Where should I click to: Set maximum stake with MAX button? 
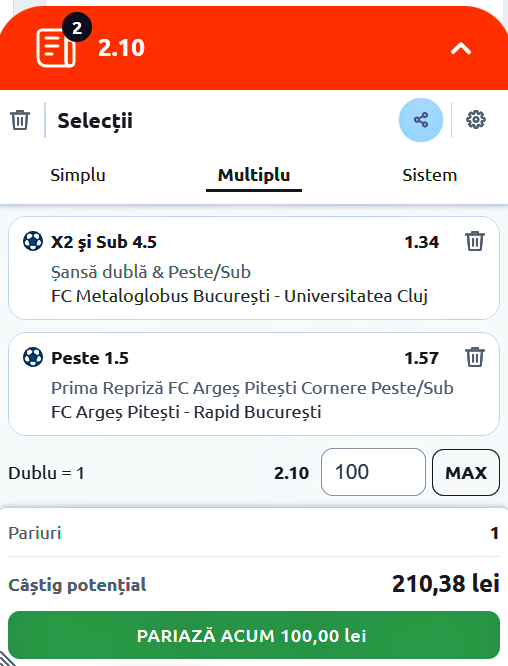466,472
